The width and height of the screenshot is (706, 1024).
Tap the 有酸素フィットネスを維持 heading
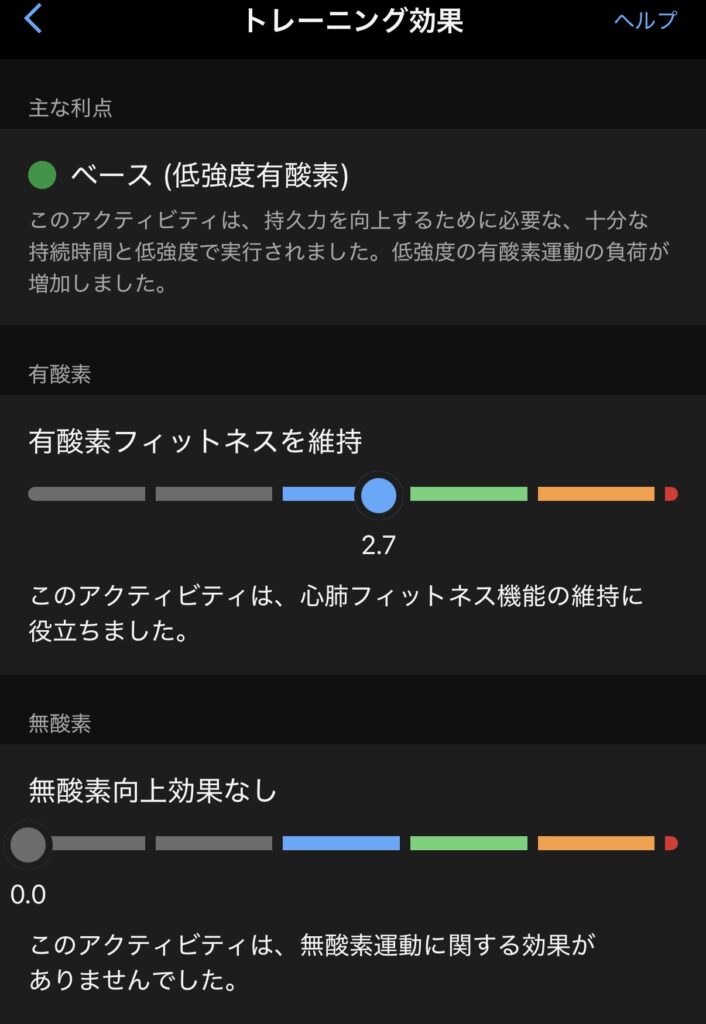point(195,441)
